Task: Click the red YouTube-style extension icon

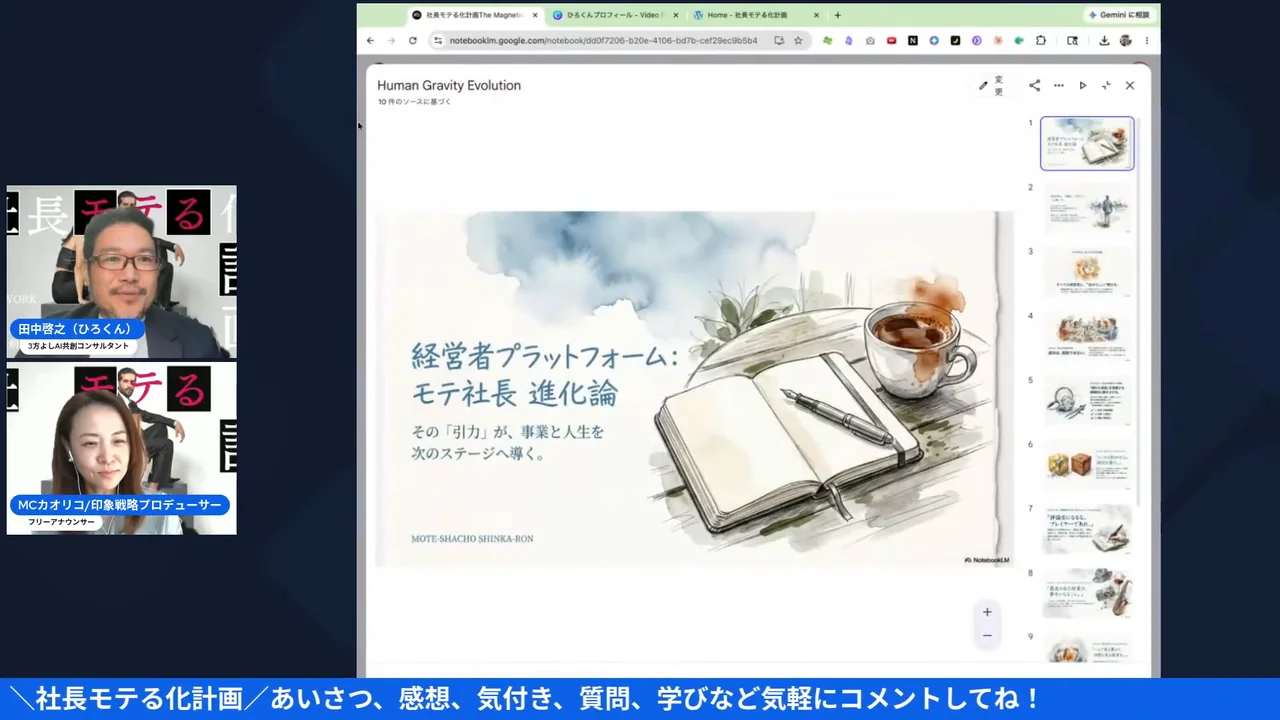Action: (892, 41)
